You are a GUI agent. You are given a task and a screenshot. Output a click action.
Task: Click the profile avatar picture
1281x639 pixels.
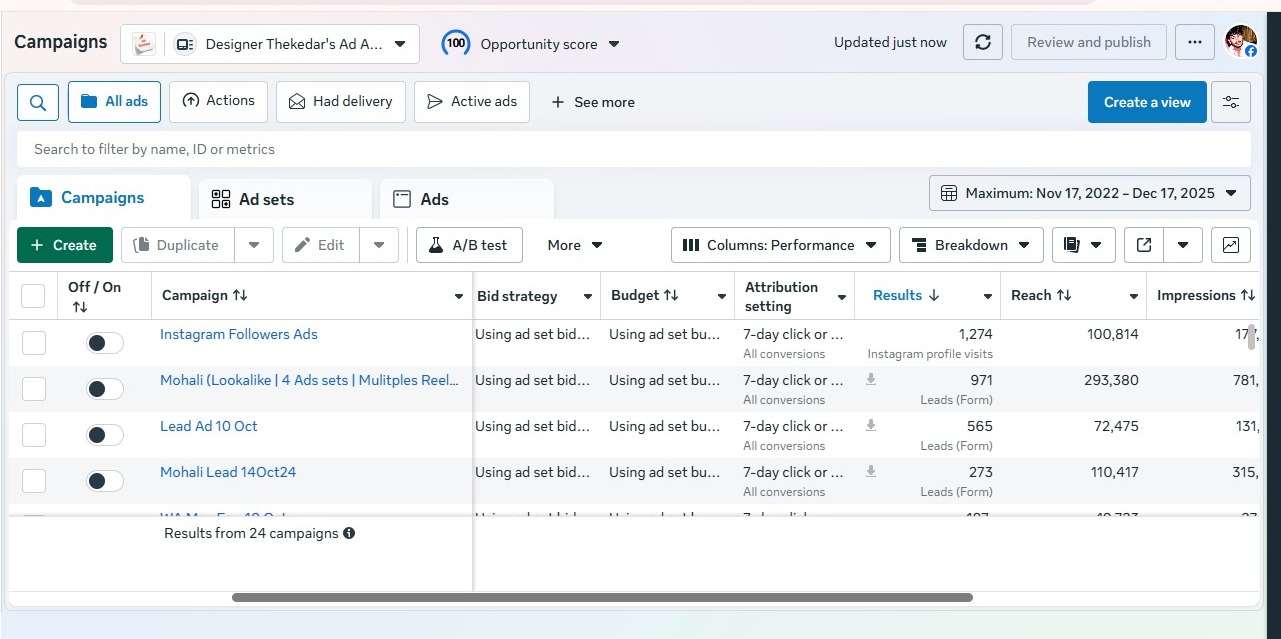(x=1240, y=42)
